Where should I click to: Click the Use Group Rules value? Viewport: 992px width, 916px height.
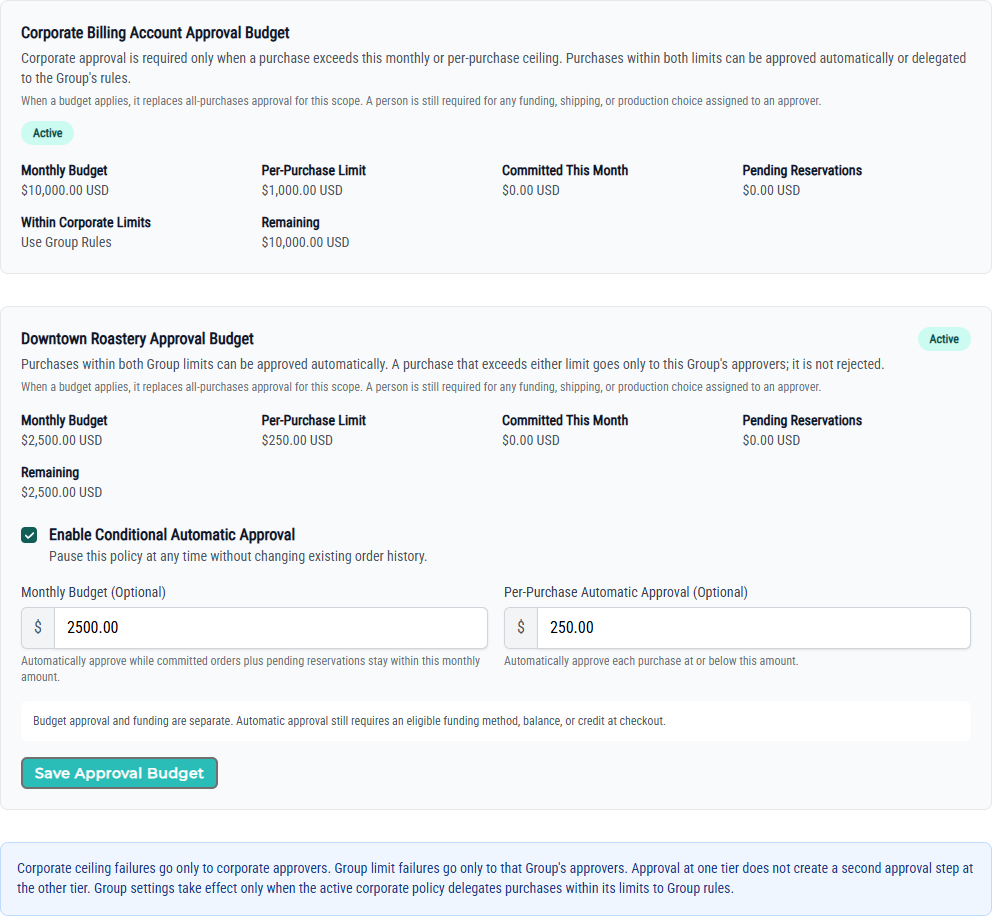(66, 242)
